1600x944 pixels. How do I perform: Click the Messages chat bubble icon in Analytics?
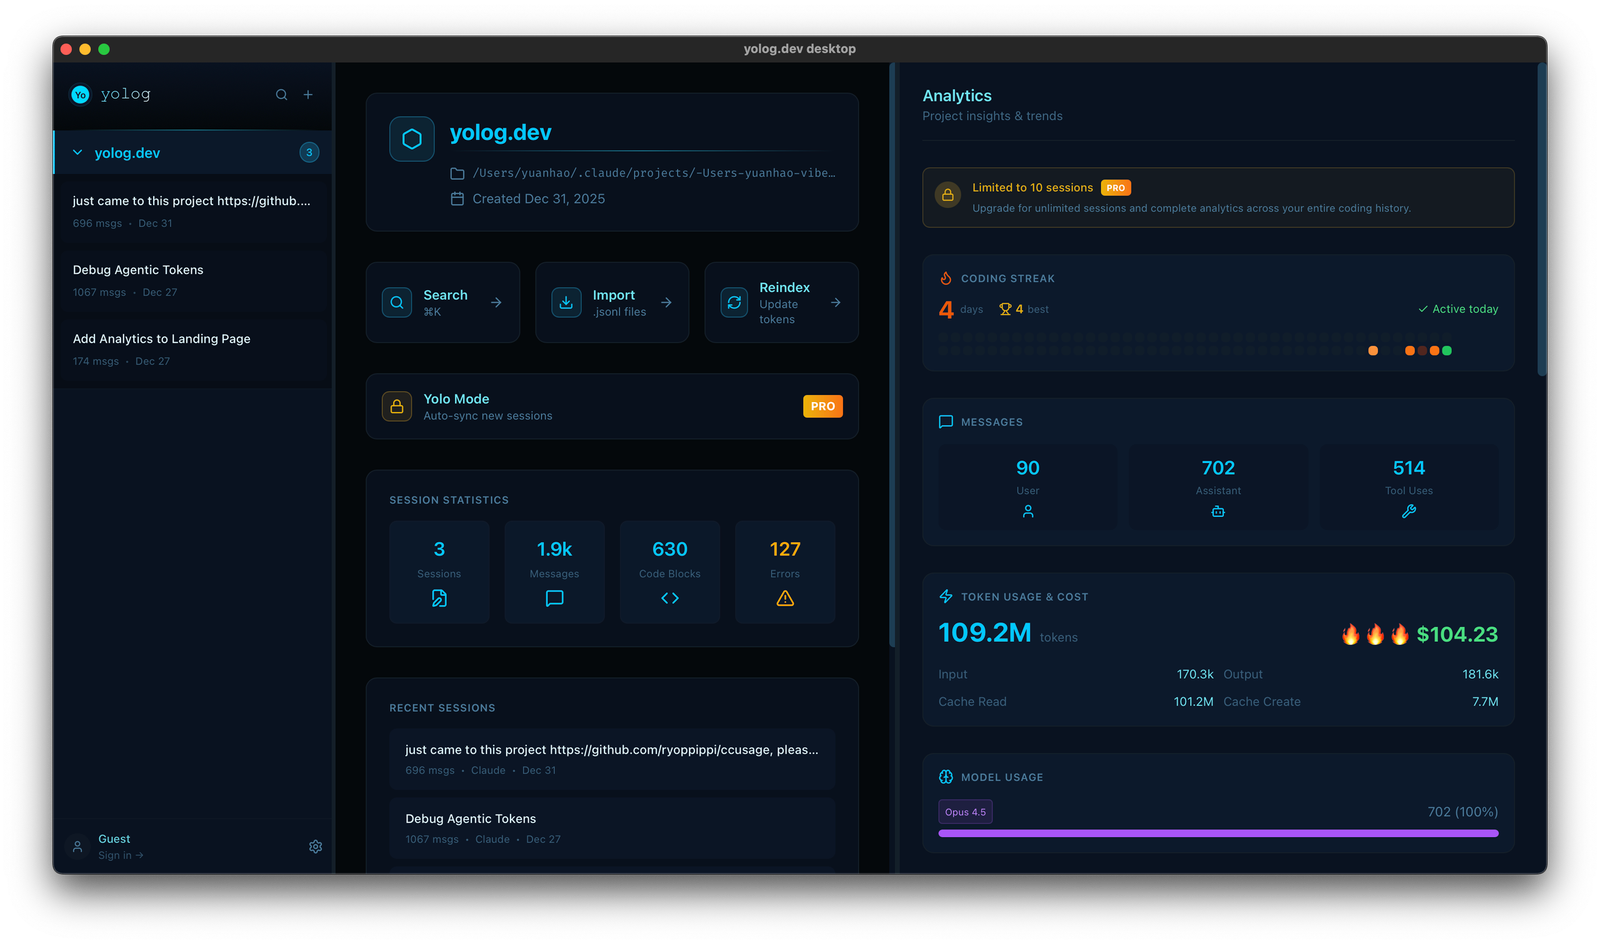[x=945, y=421]
